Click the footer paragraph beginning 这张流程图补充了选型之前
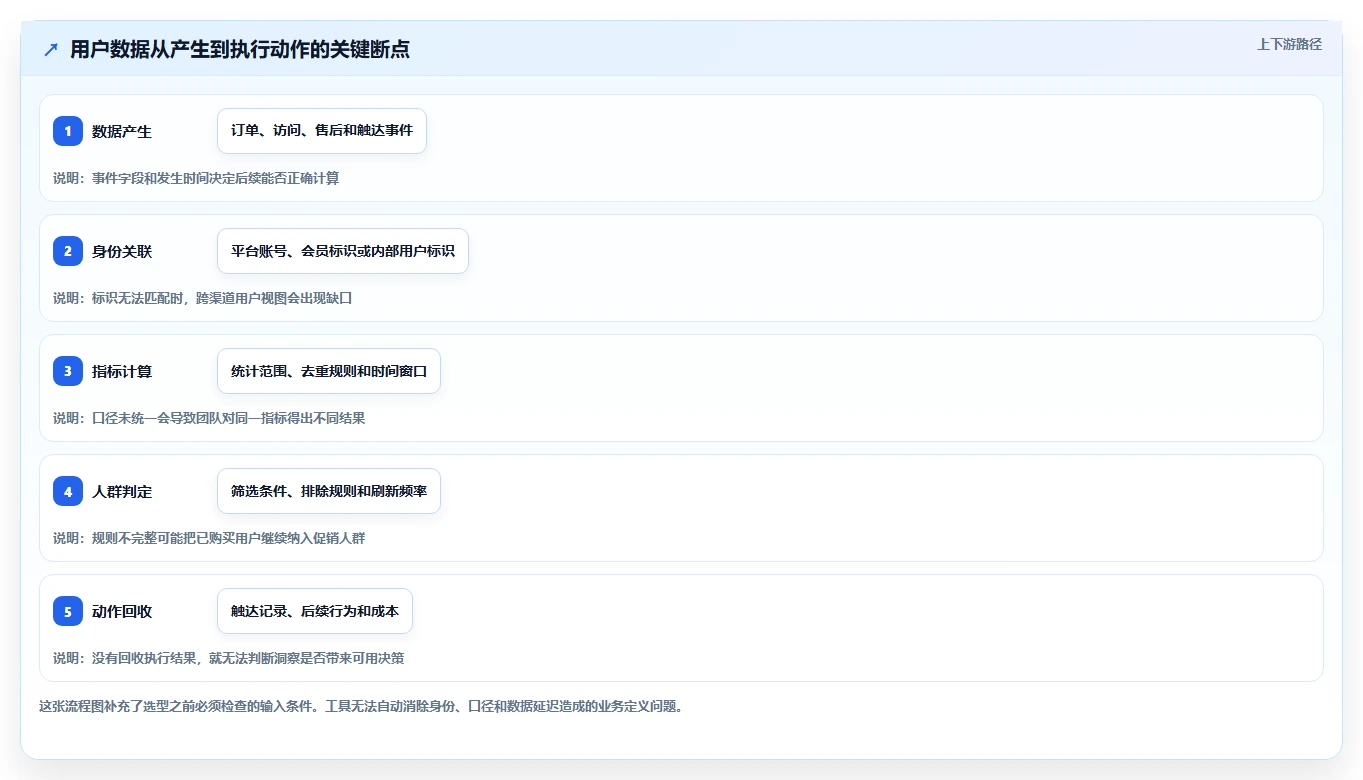Viewport: 1363px width, 780px height. 361,706
